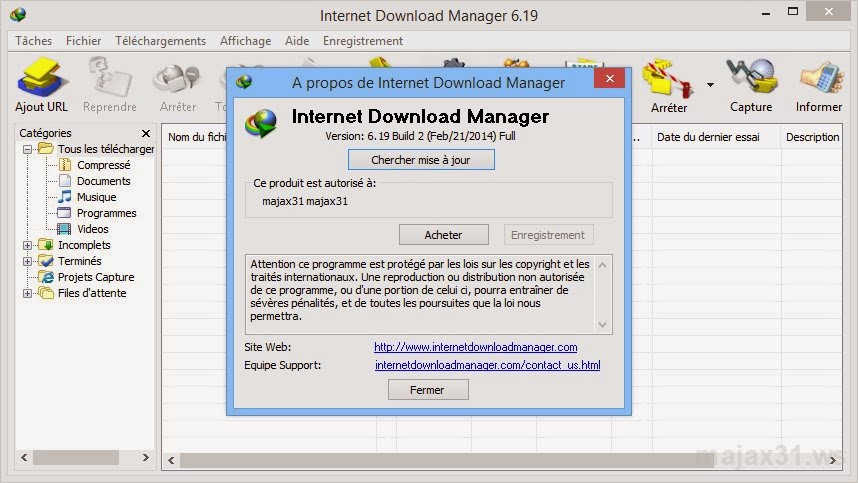Click Categories panel scroll right arrow
The height and width of the screenshot is (483, 858).
[146, 457]
